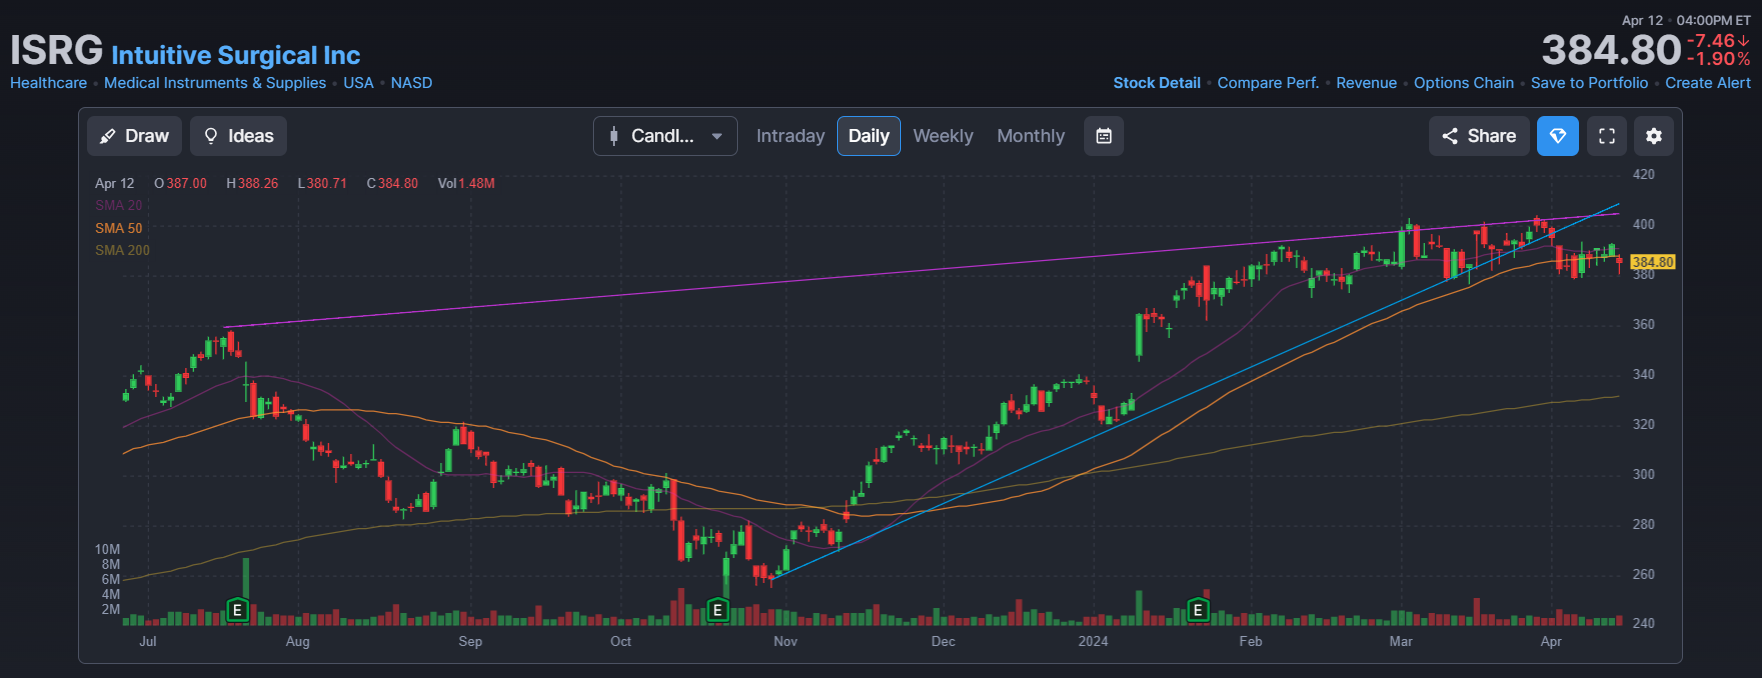Screen dimensions: 1762x678
Task: Open the Draw tool
Action: [134, 136]
